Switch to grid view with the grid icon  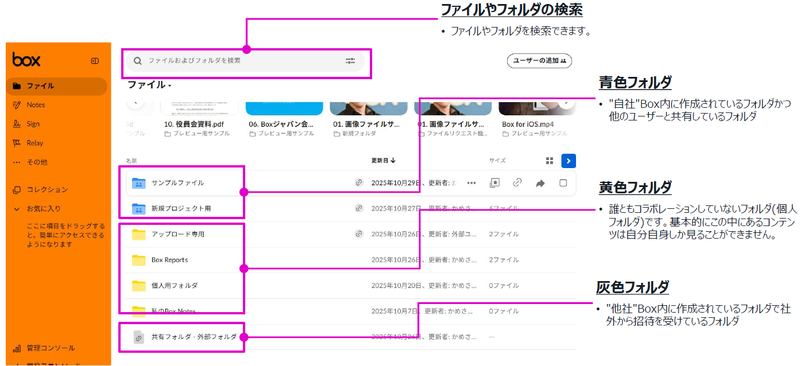point(549,161)
